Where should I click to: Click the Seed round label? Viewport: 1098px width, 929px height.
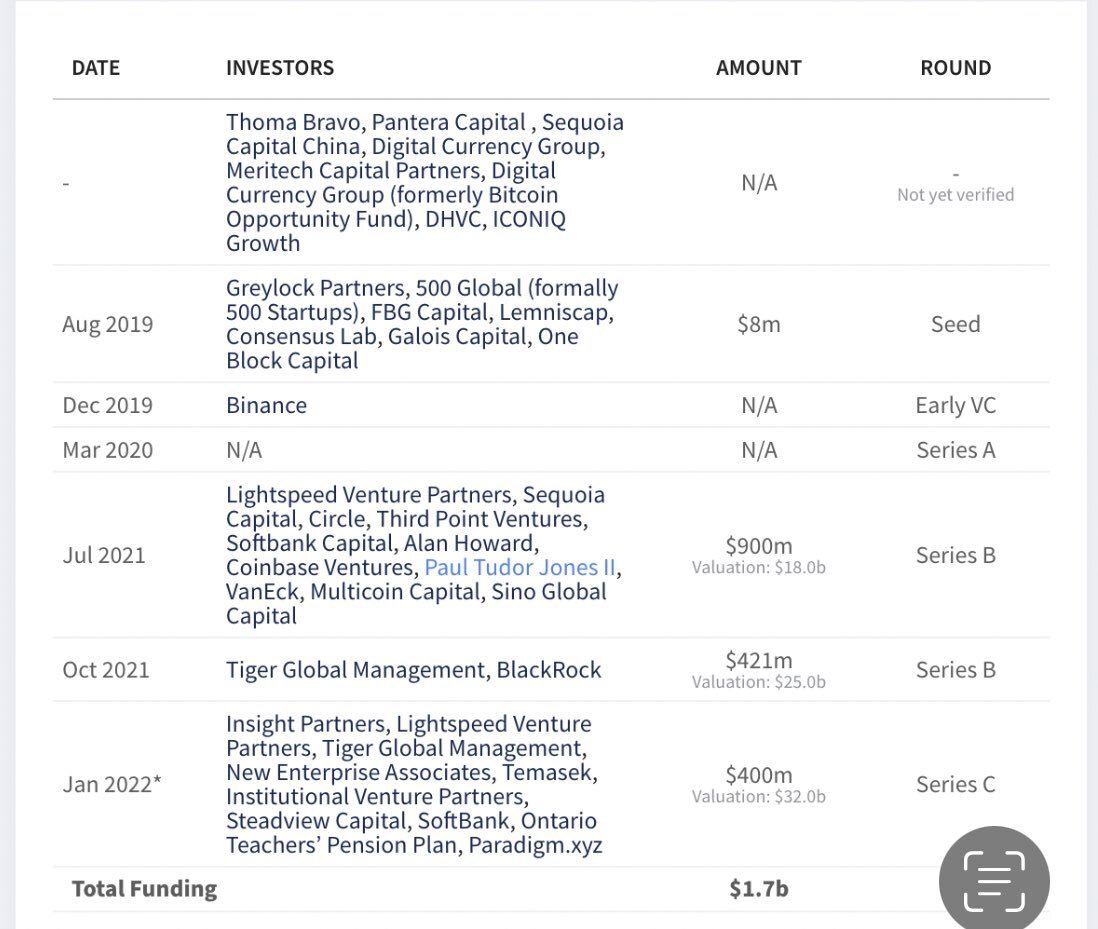955,324
